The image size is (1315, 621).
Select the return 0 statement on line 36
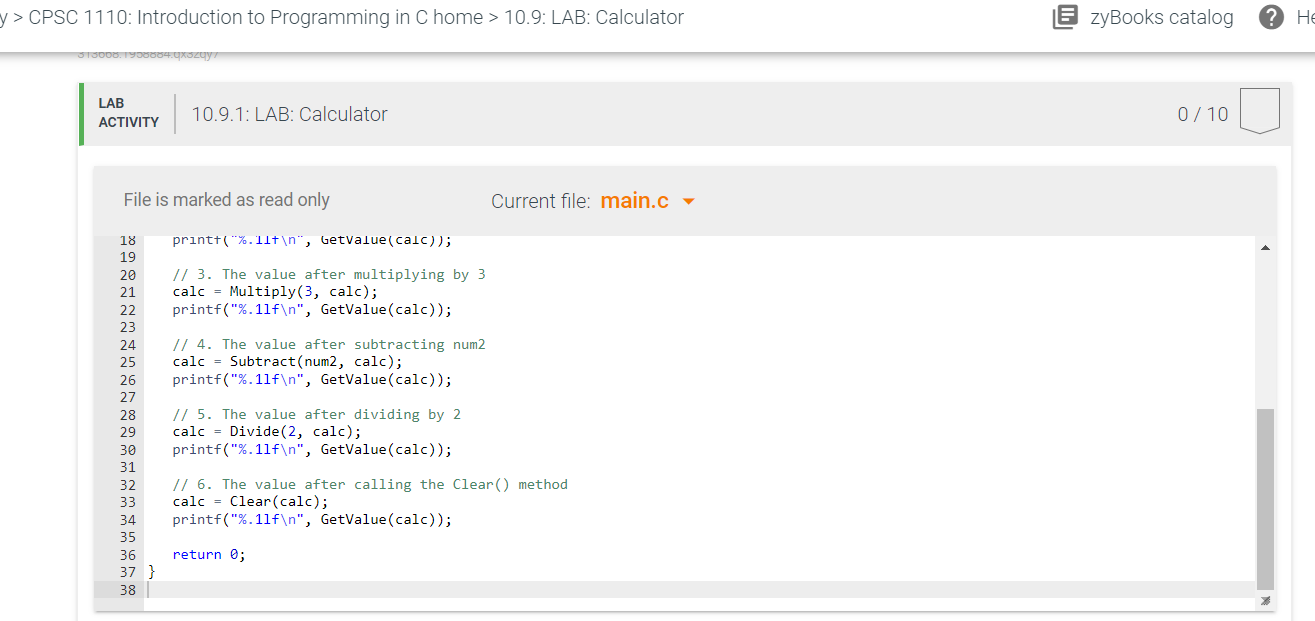point(209,553)
